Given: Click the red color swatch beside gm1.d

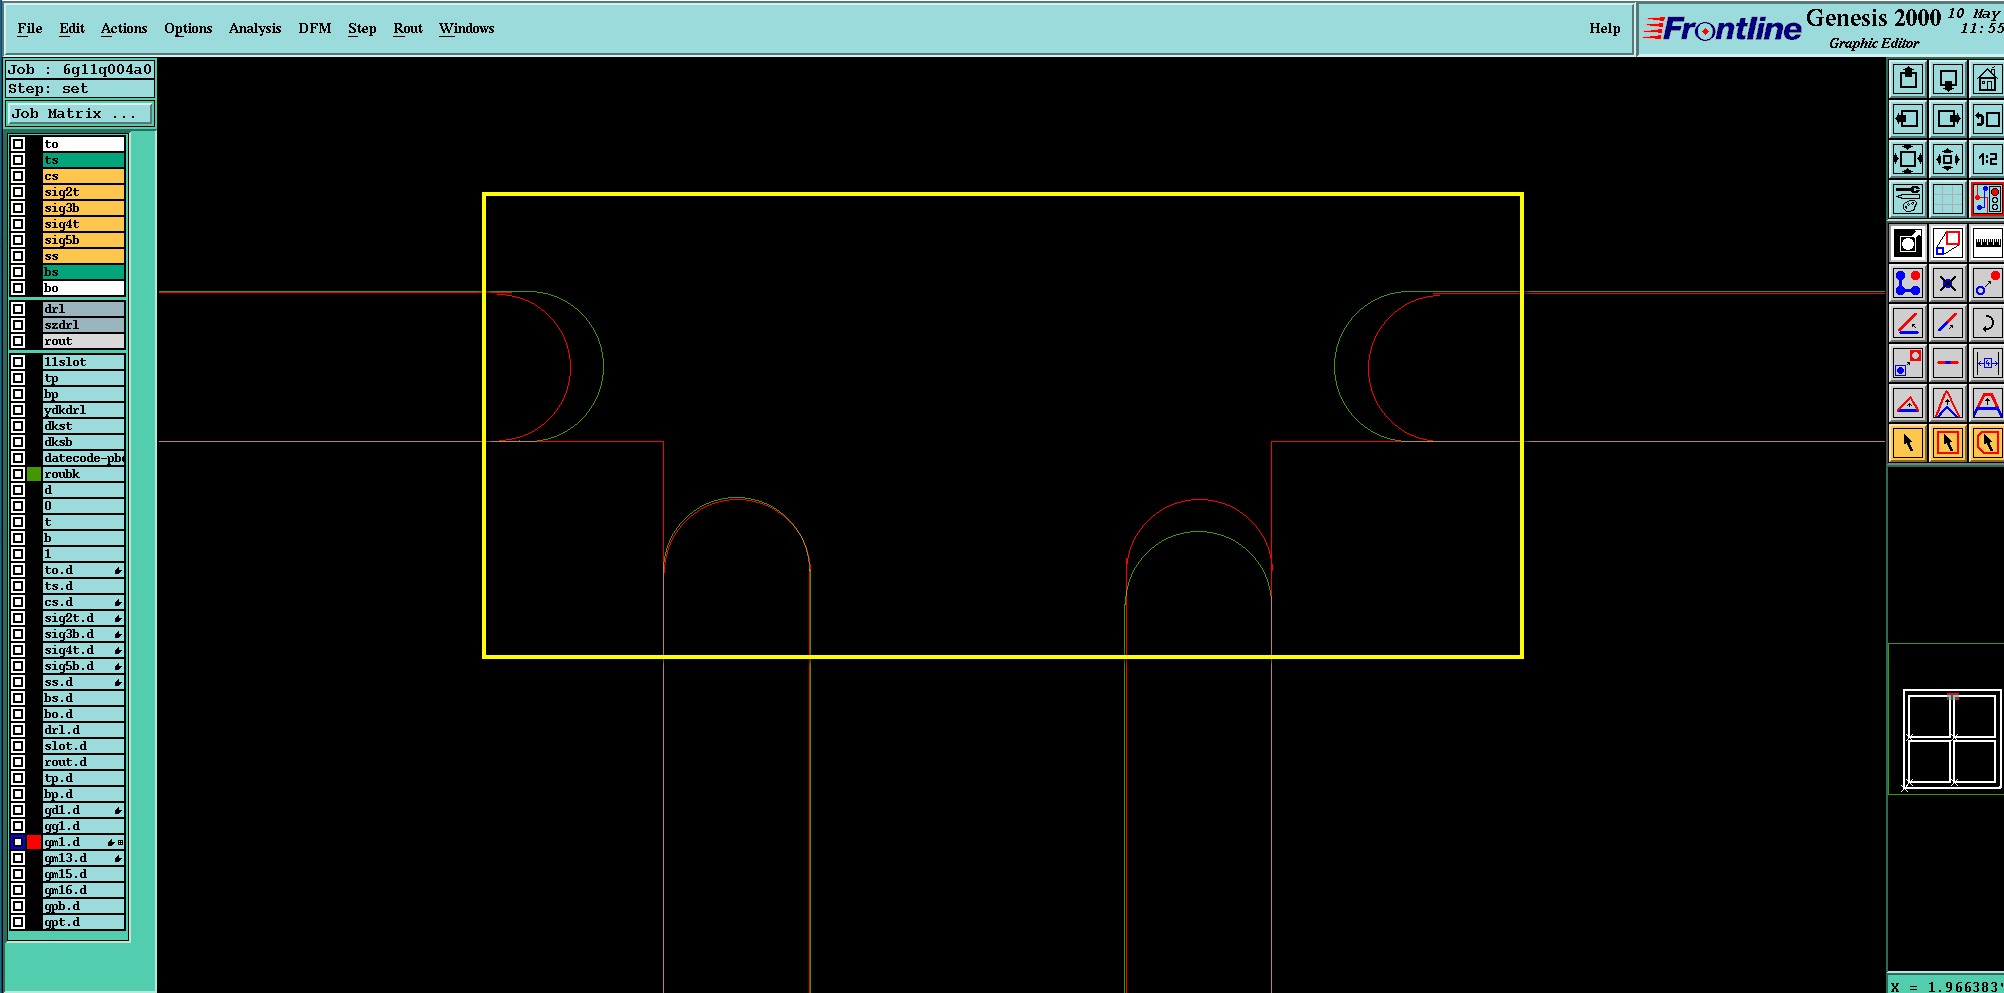Looking at the screenshot, I should (x=34, y=842).
